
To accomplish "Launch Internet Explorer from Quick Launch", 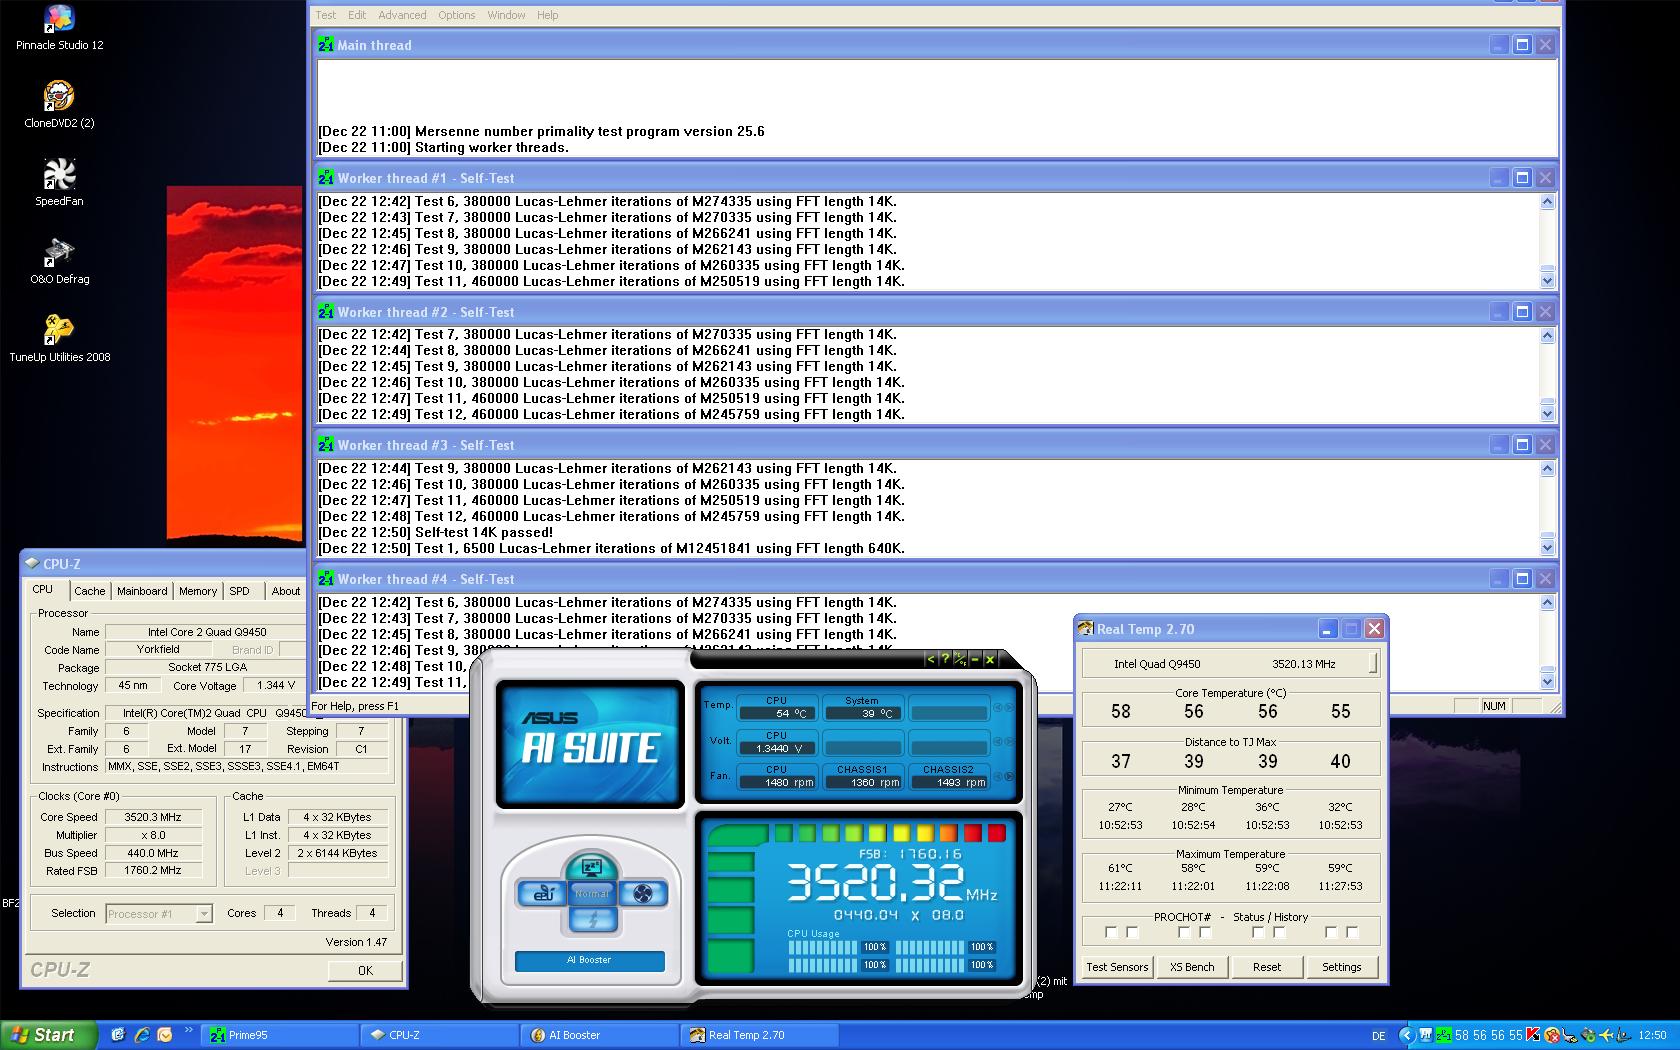I will [x=141, y=1035].
